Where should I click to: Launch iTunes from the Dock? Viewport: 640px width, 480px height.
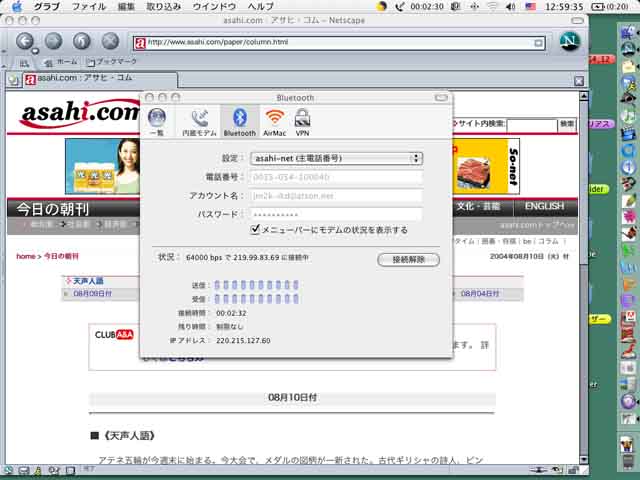tap(628, 116)
